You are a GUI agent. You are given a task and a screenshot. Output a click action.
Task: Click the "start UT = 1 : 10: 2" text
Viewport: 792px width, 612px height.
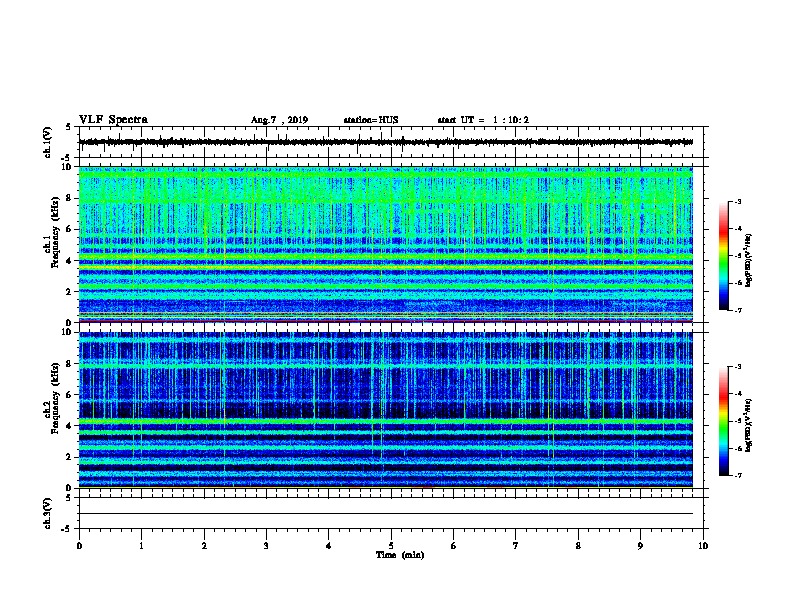click(483, 120)
